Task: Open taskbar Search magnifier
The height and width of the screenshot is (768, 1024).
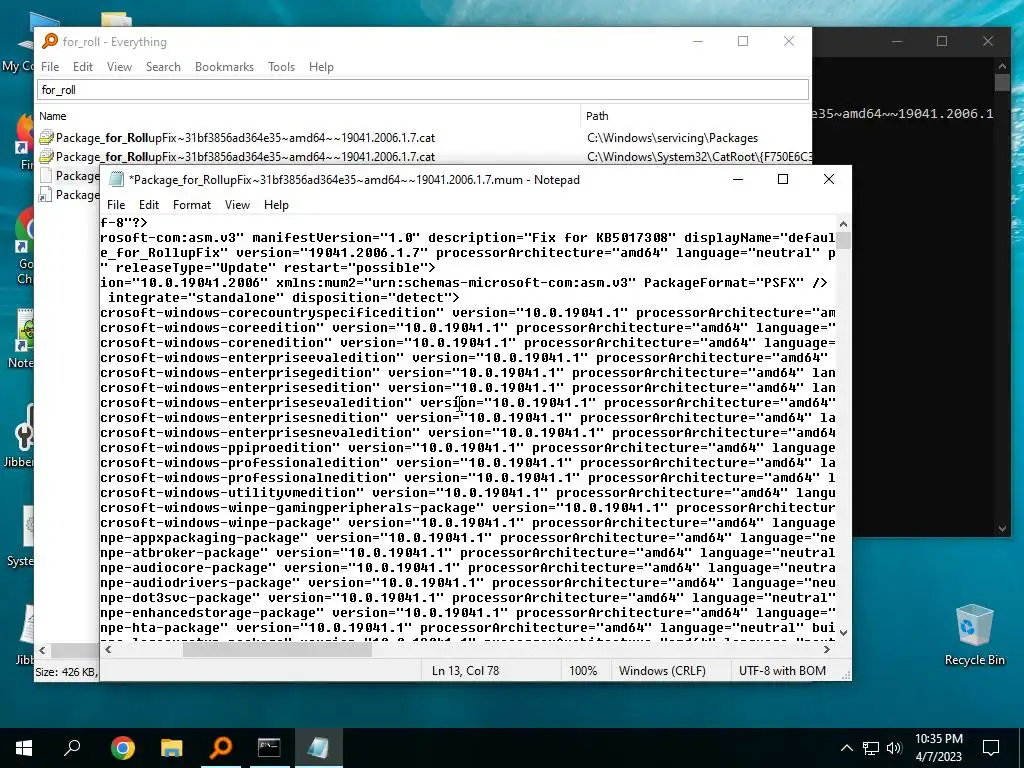Action: point(72,748)
